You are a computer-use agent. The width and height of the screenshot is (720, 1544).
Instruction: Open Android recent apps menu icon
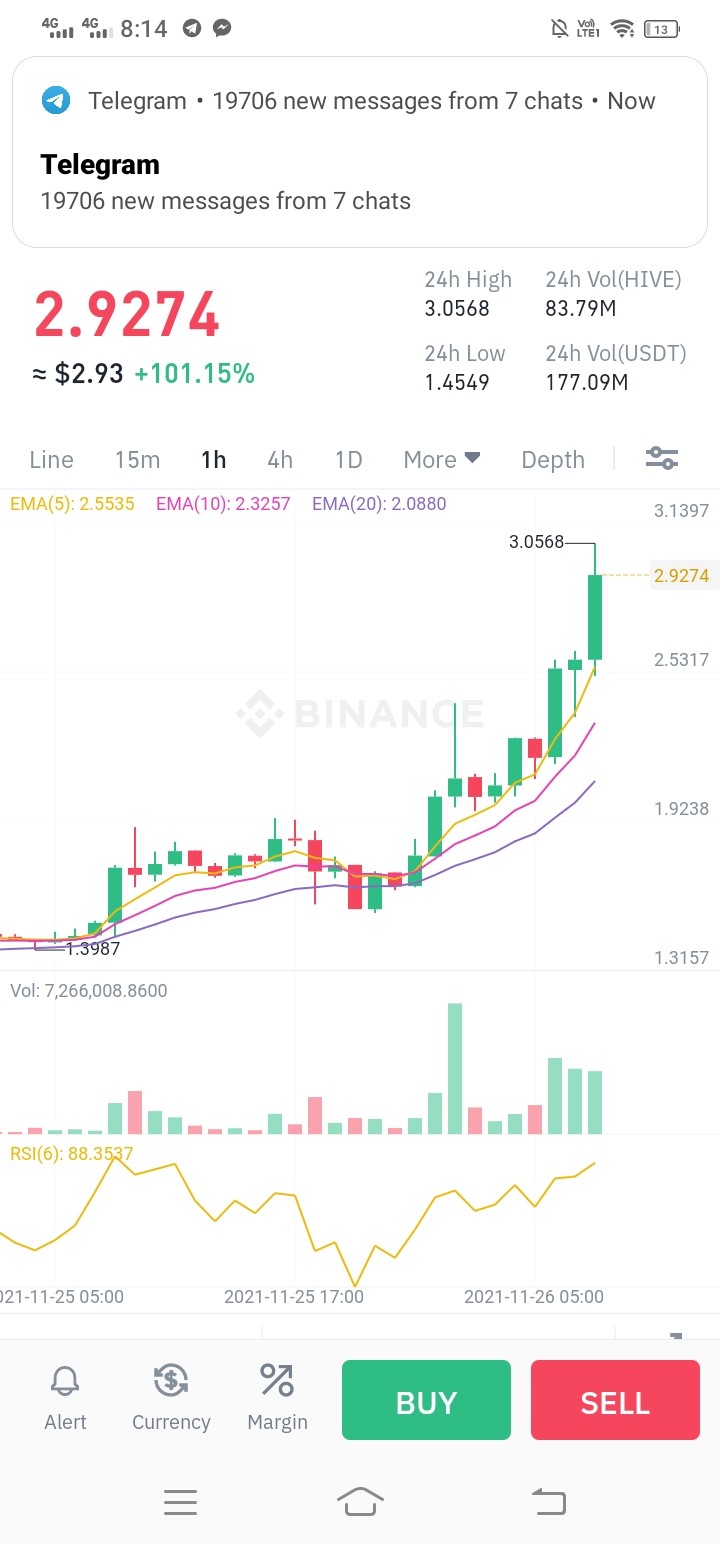(180, 1502)
